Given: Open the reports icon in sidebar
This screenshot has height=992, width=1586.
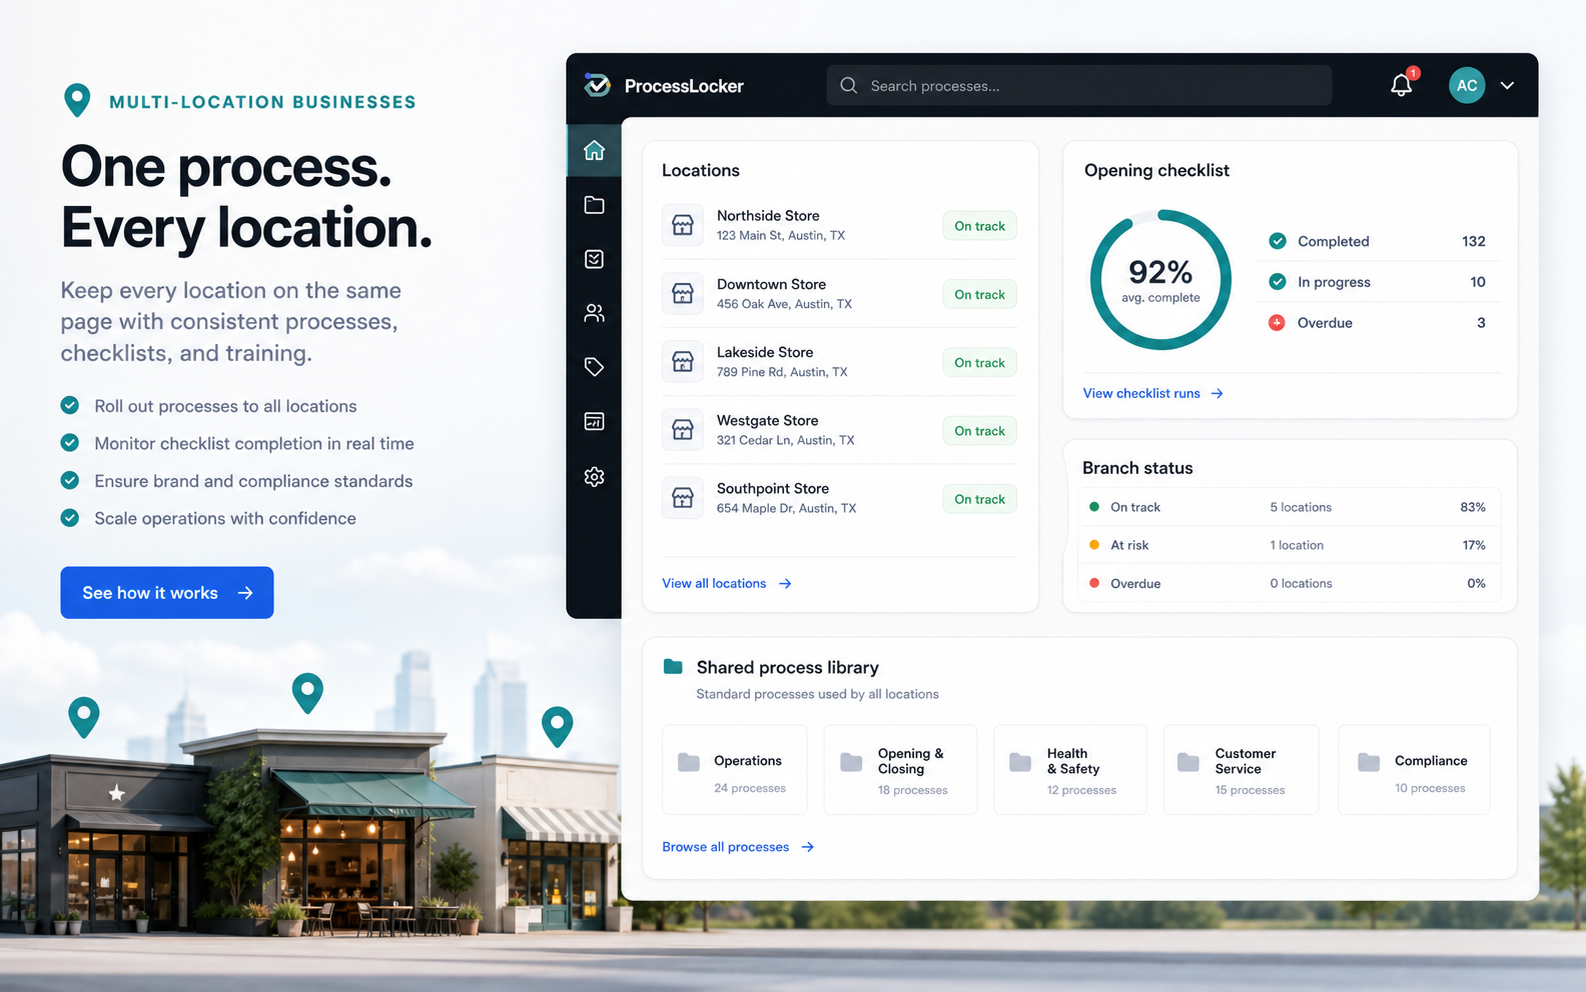Looking at the screenshot, I should point(594,421).
